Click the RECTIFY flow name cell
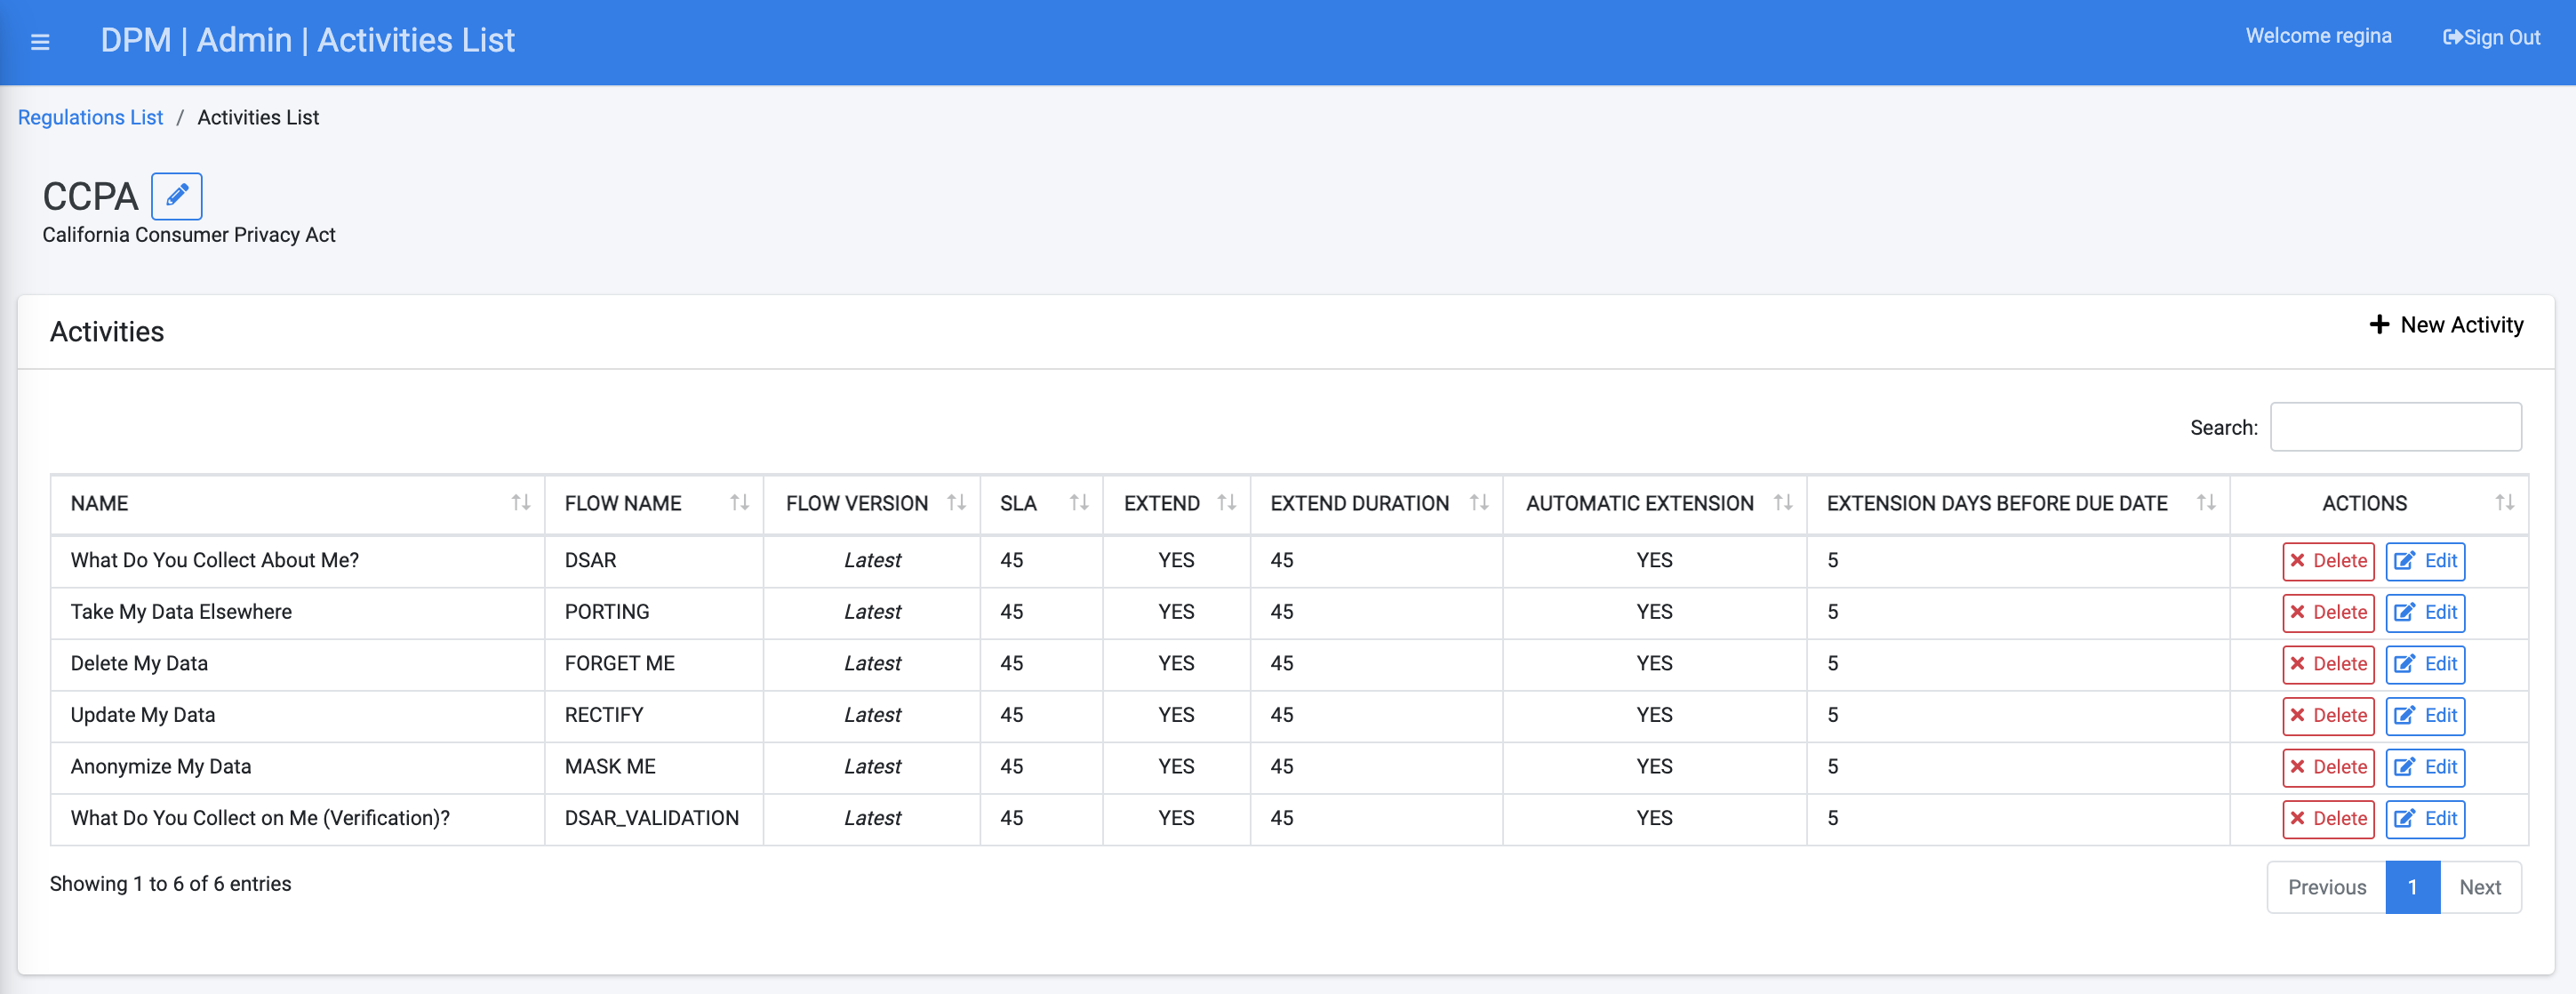Viewport: 2576px width, 994px height. click(x=654, y=716)
